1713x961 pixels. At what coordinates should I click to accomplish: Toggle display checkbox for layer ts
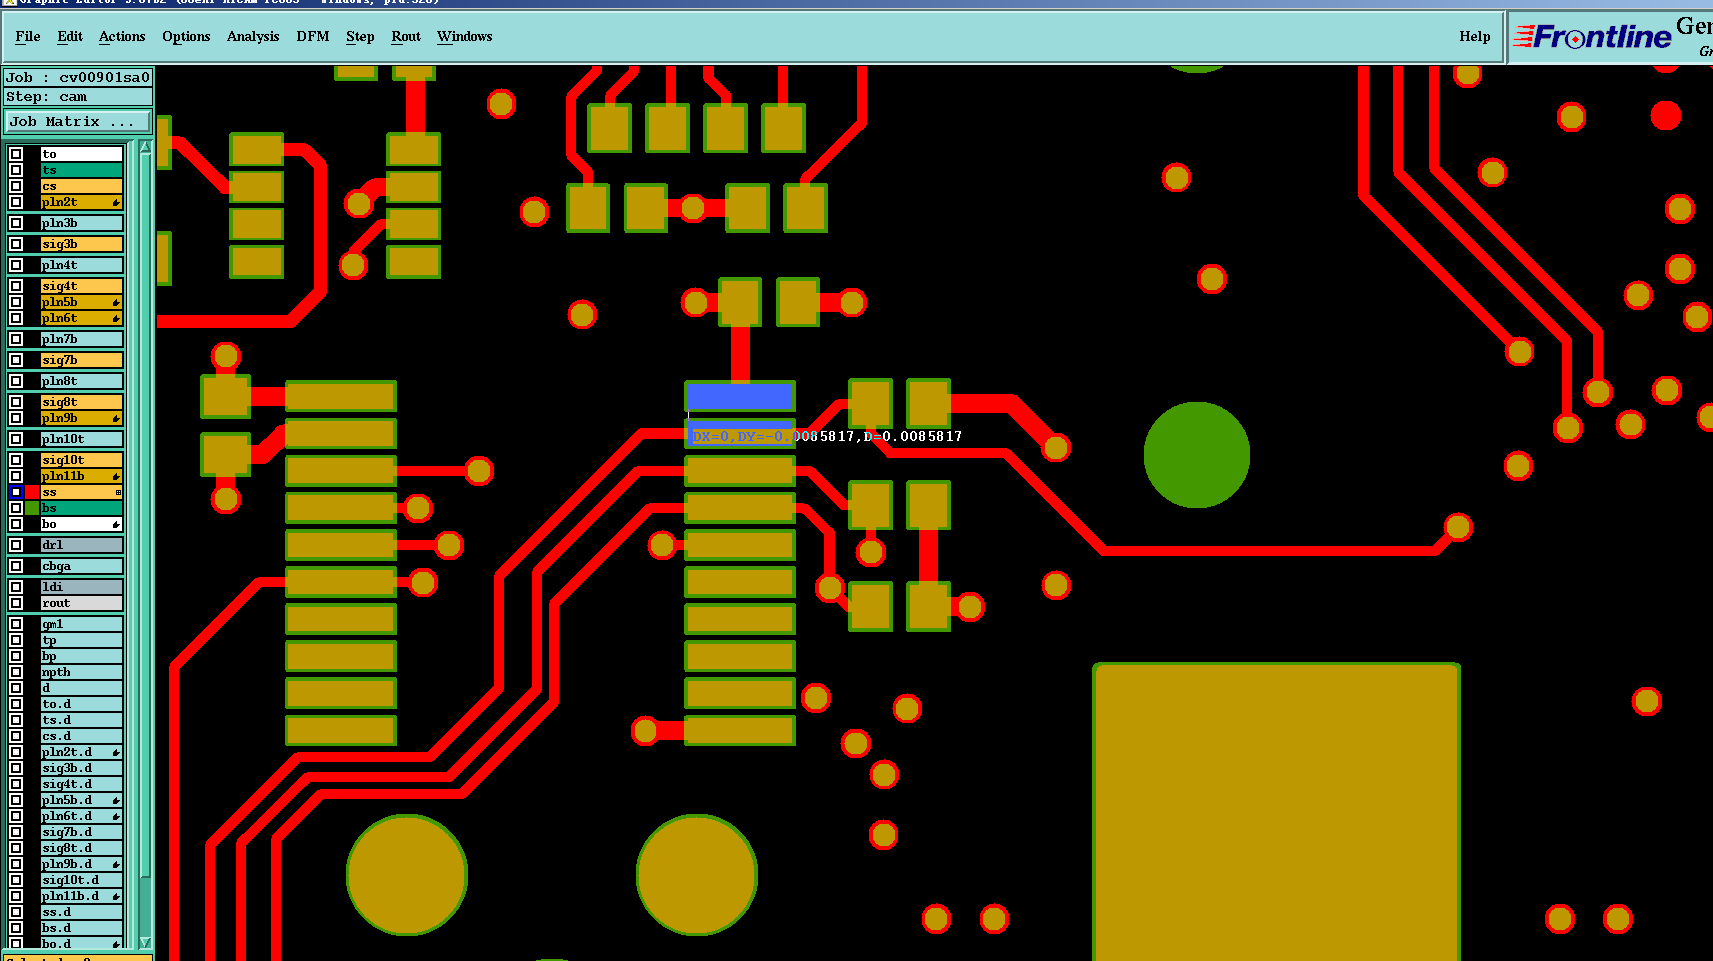click(x=16, y=170)
